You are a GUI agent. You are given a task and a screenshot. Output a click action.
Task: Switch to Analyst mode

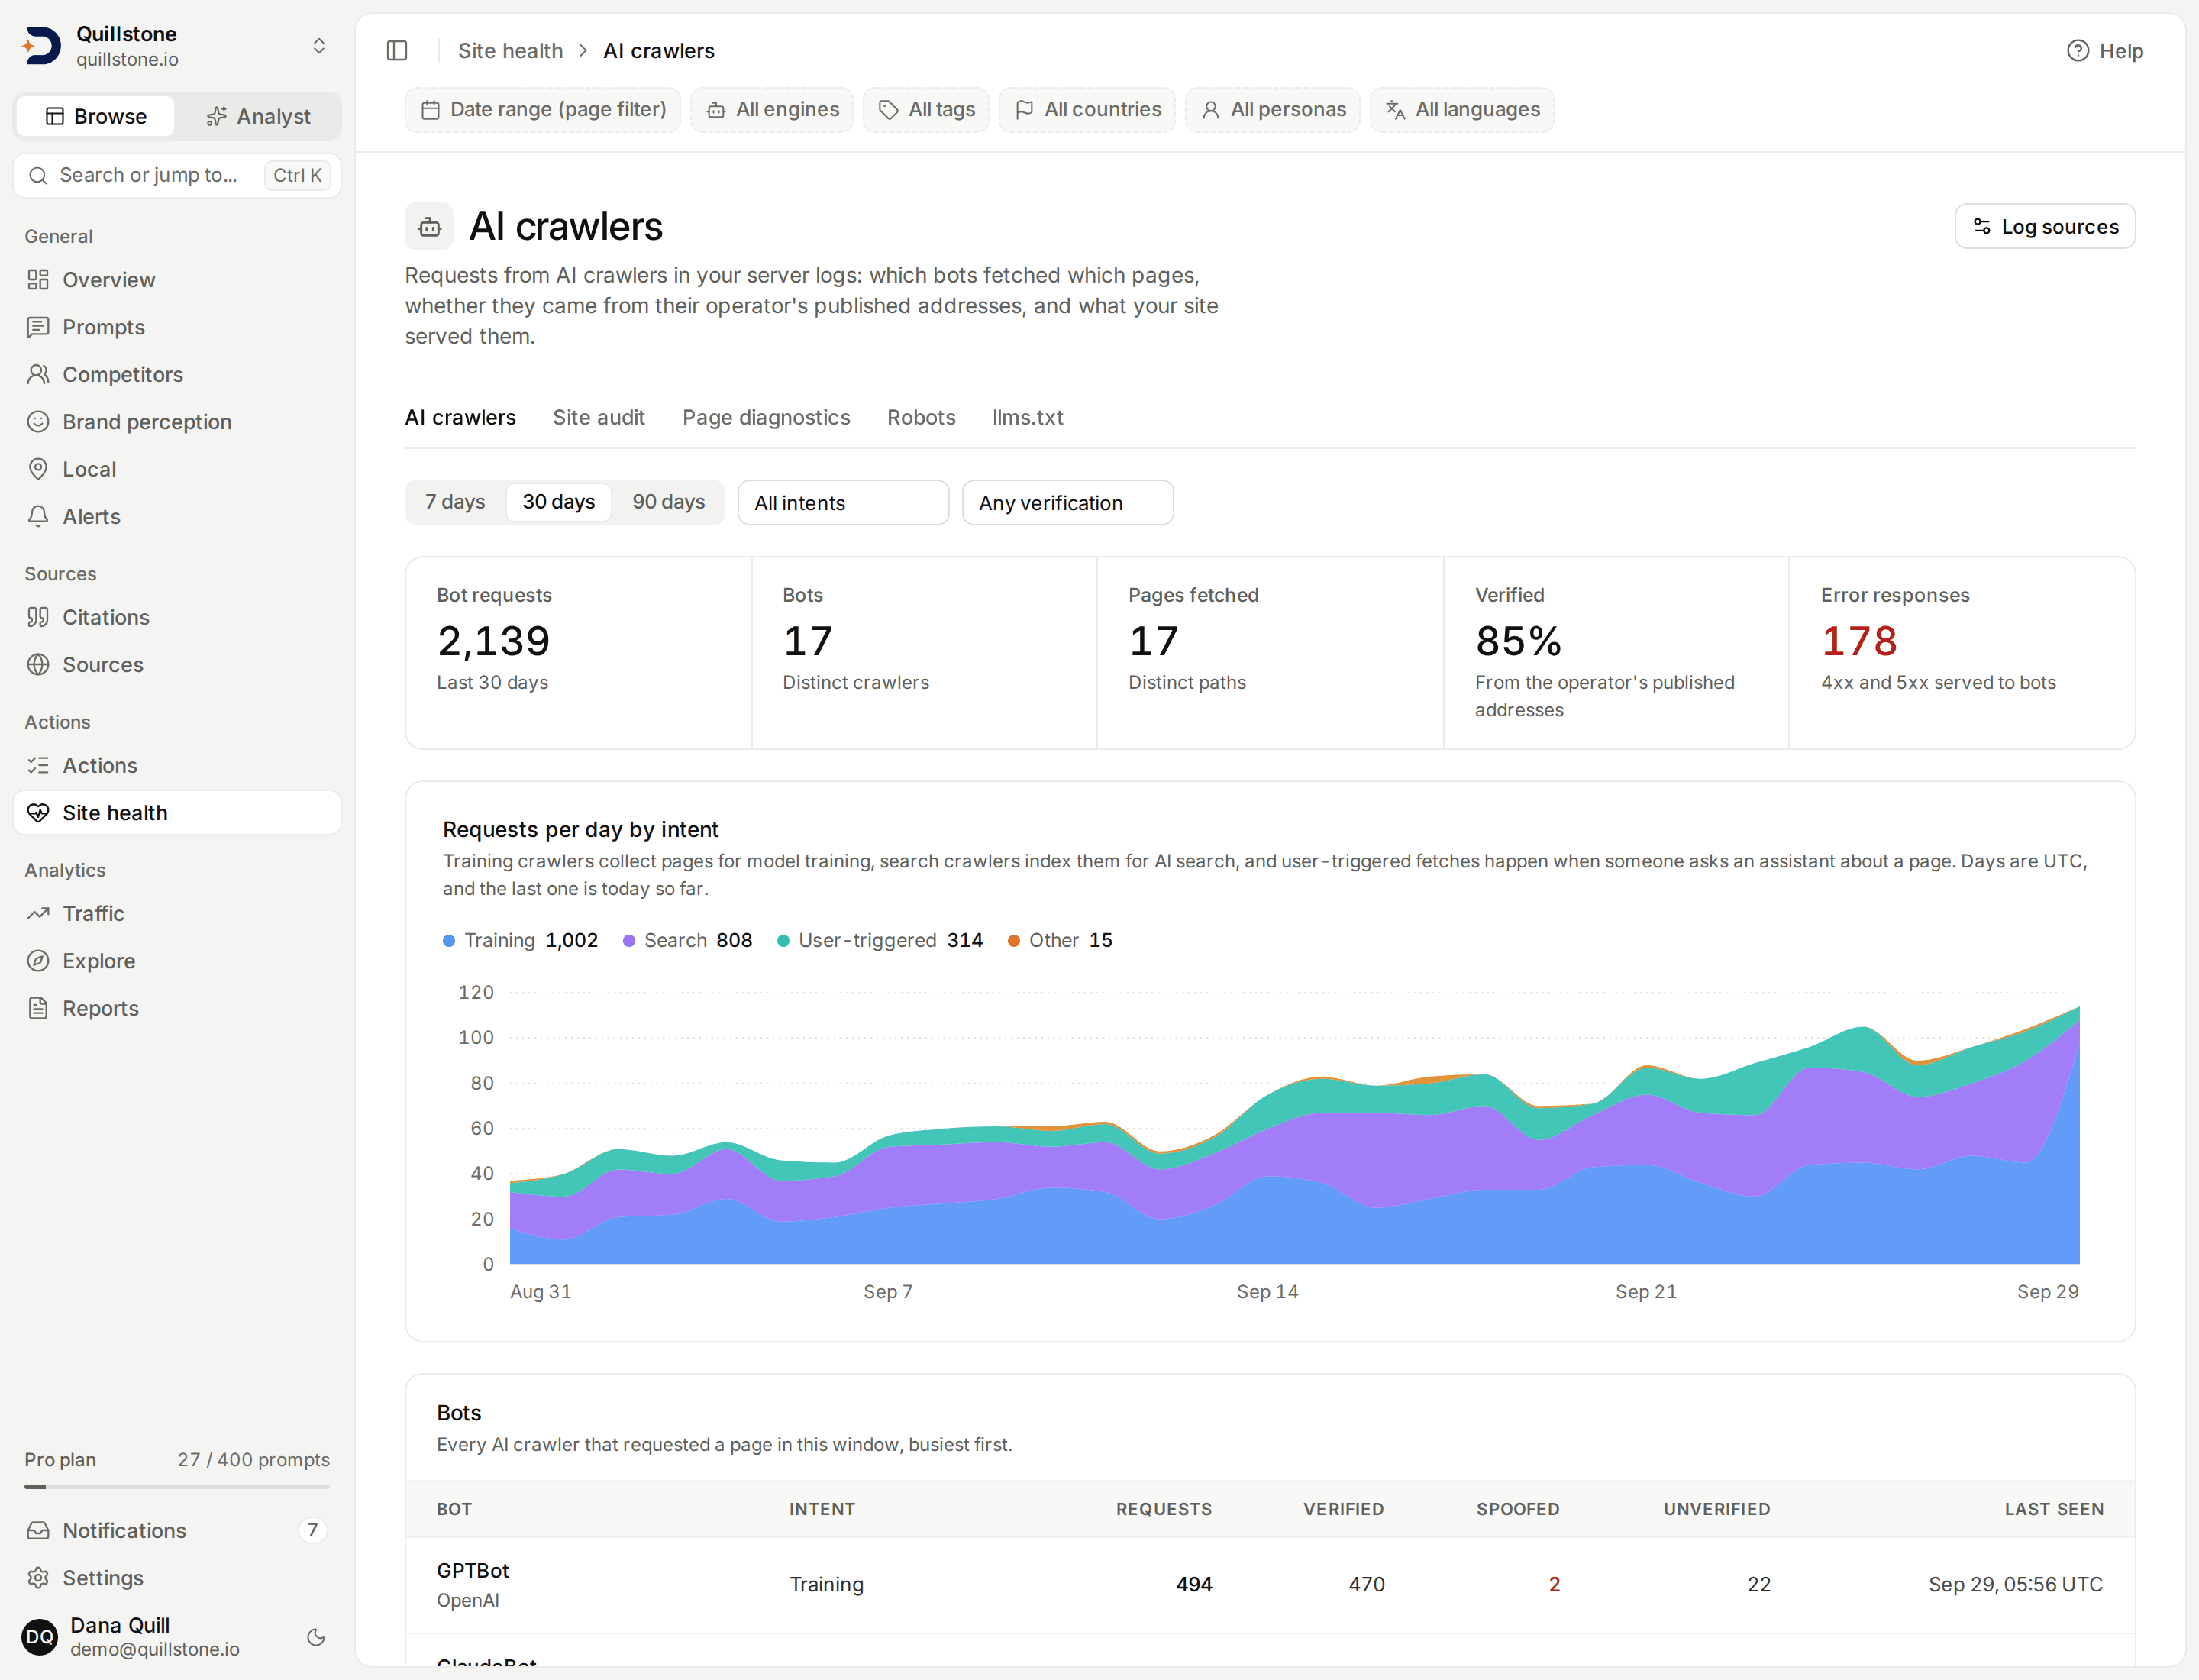pos(259,116)
